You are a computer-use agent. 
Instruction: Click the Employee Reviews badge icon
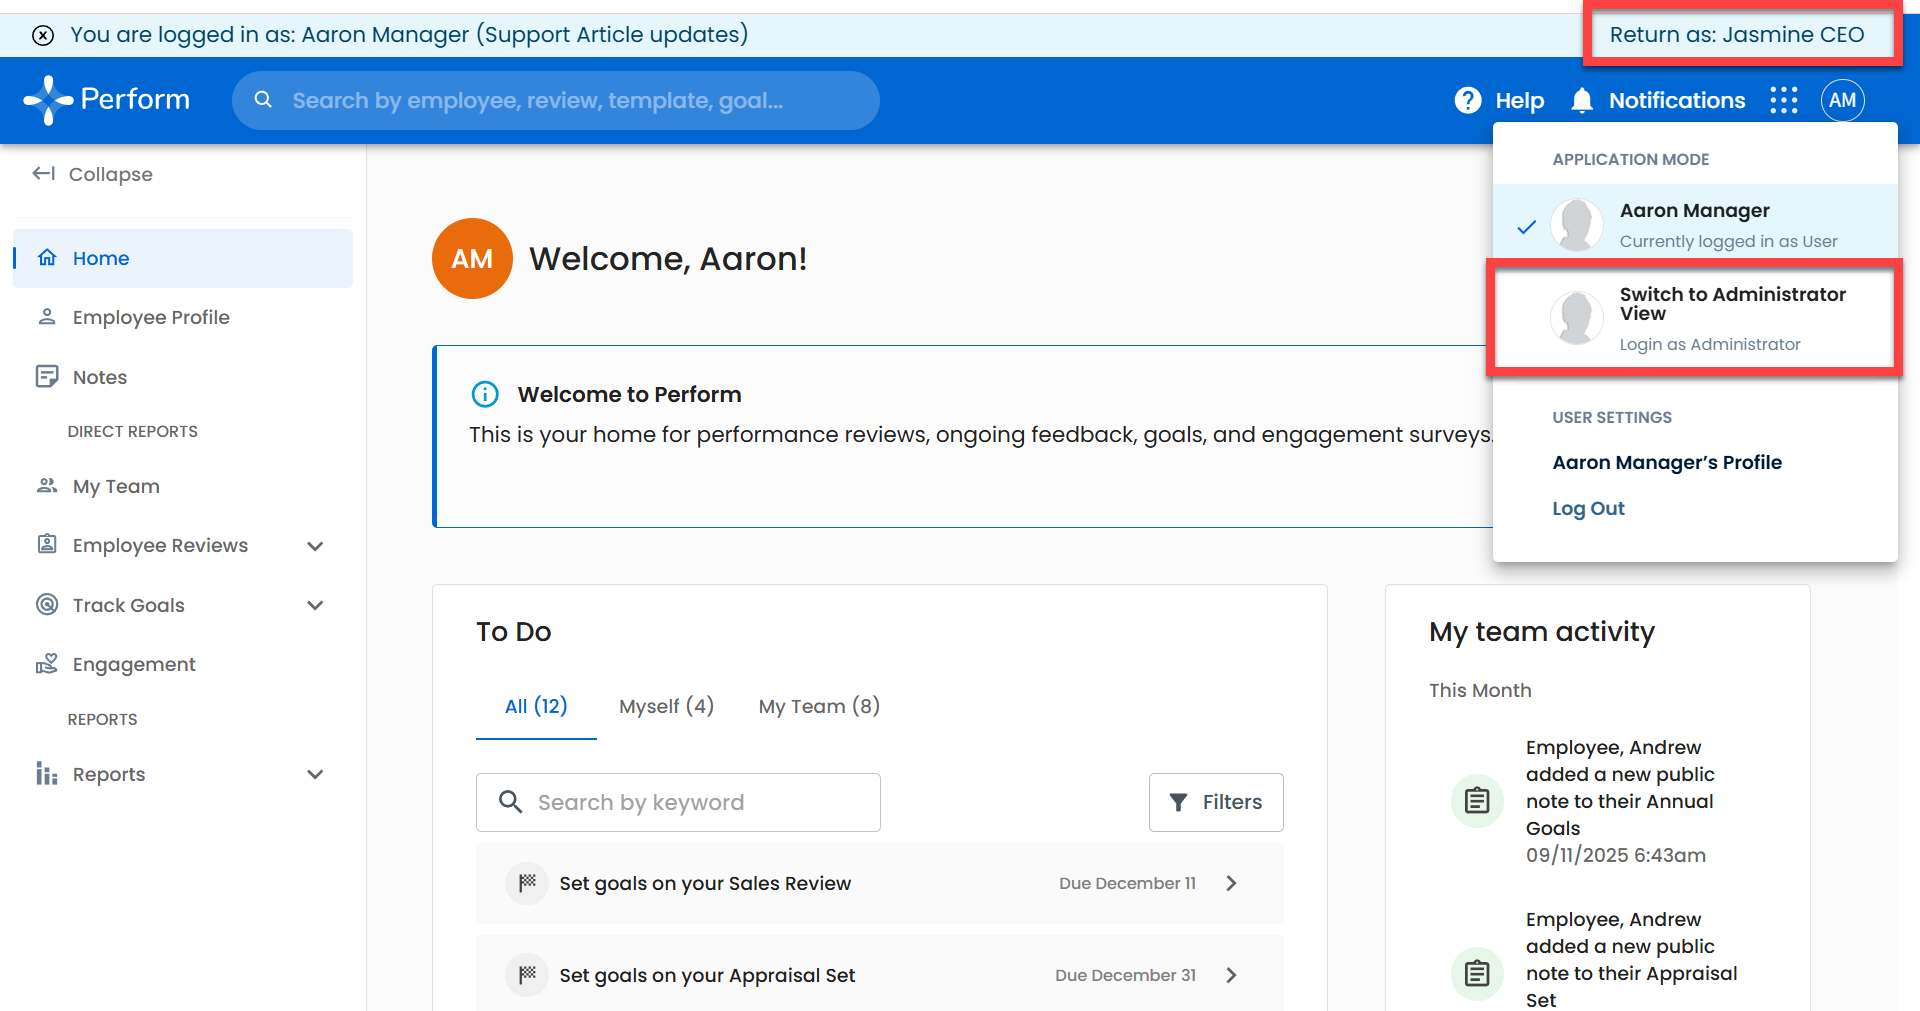click(x=47, y=545)
